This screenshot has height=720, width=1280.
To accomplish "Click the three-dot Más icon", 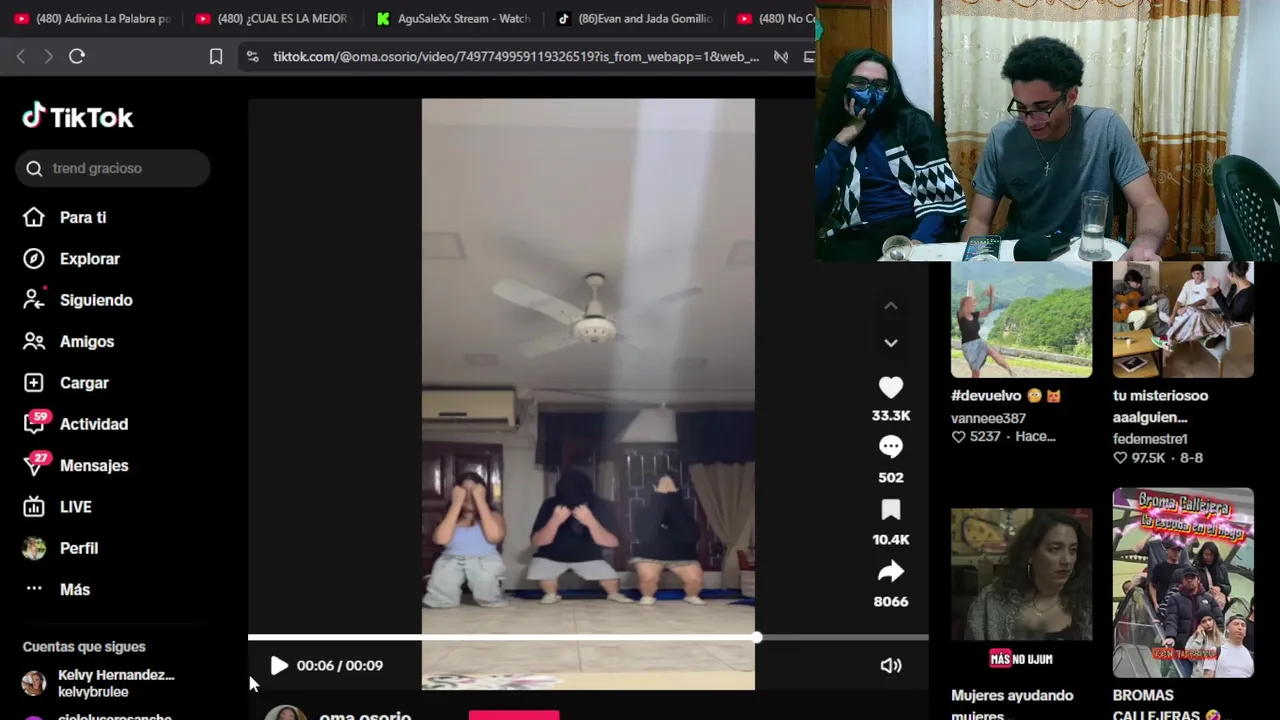I will [x=34, y=589].
